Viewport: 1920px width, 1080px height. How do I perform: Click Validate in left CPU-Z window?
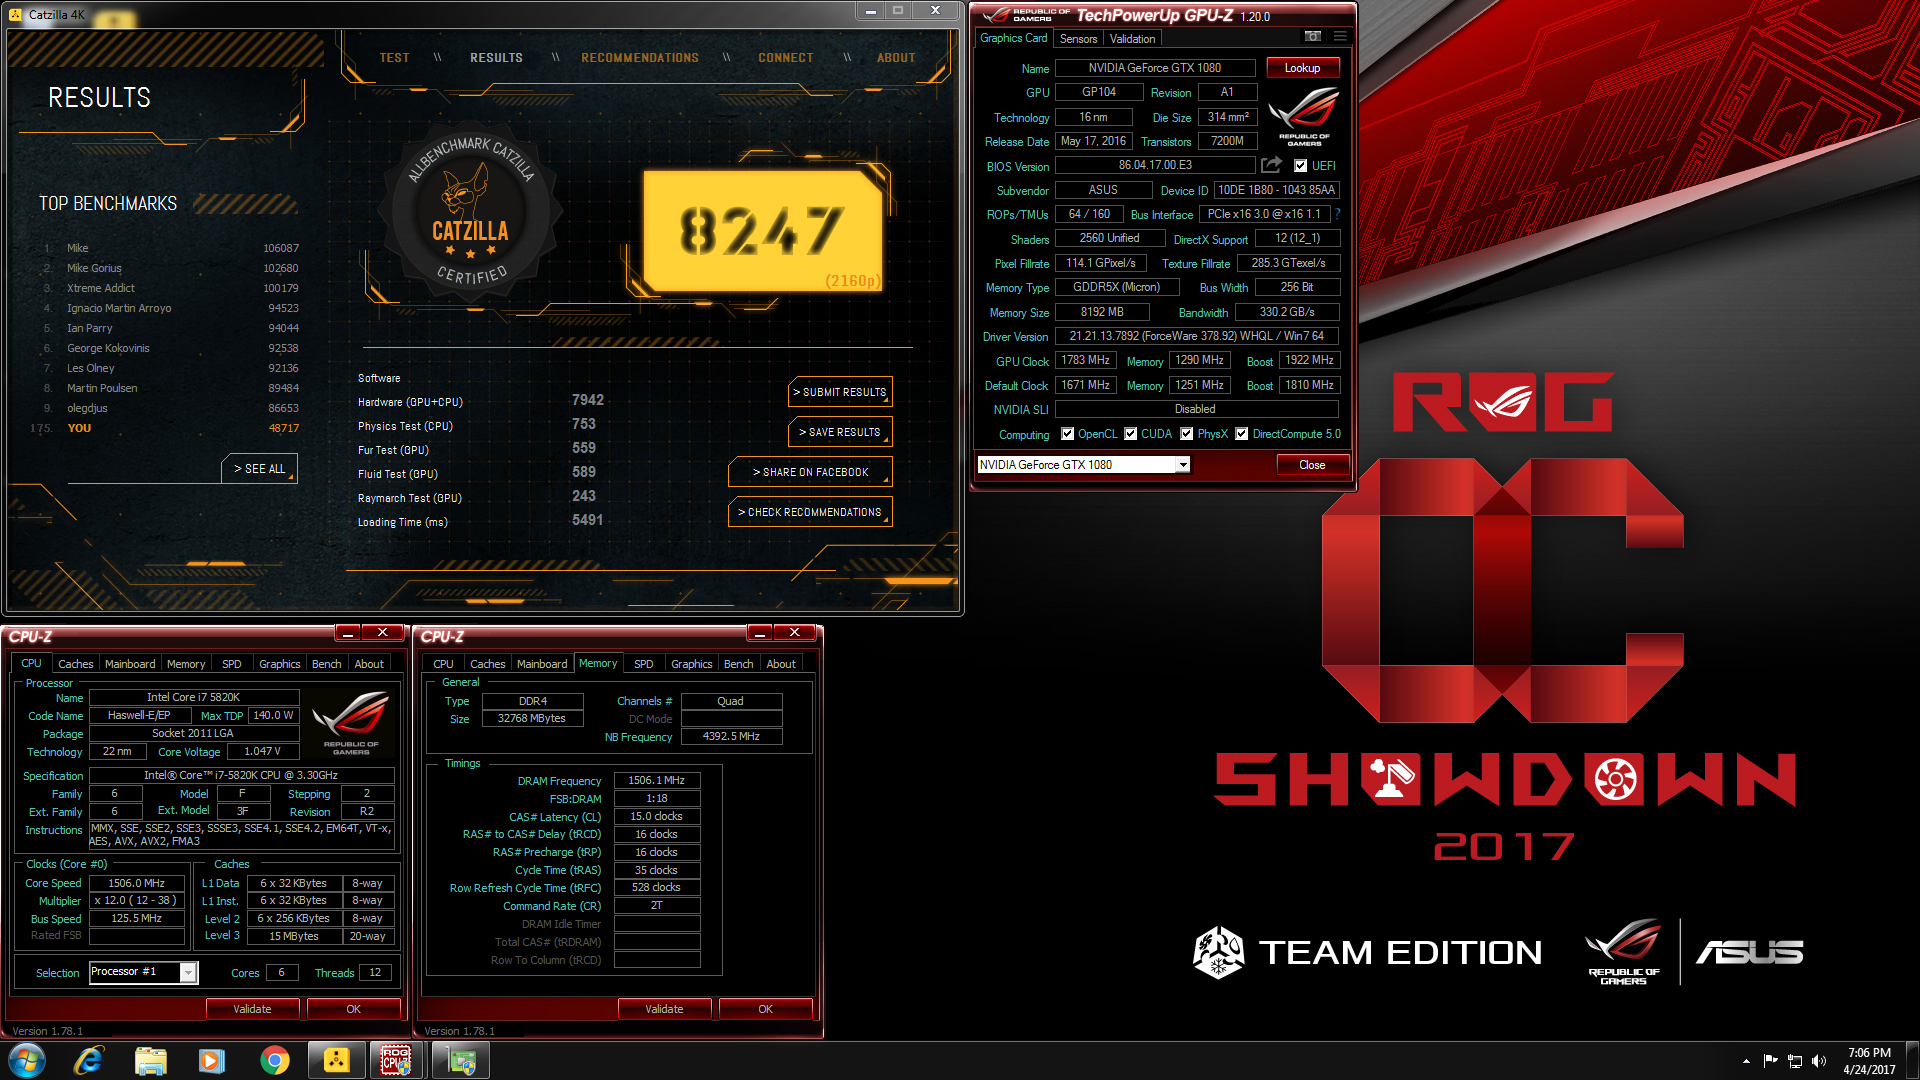(x=252, y=1009)
